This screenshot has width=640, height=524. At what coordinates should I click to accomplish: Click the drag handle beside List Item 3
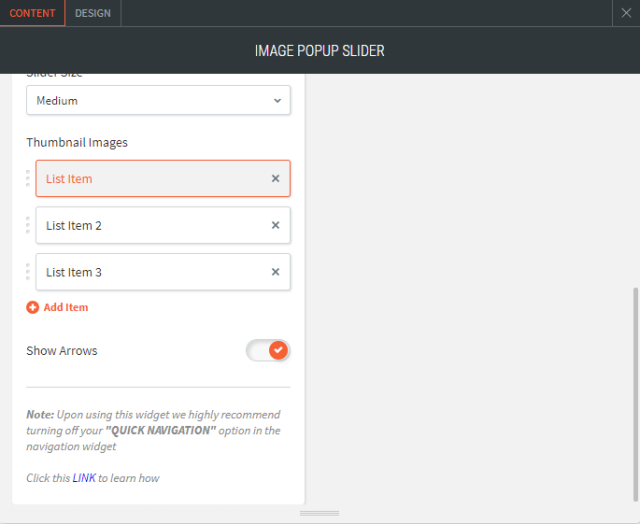point(28,272)
